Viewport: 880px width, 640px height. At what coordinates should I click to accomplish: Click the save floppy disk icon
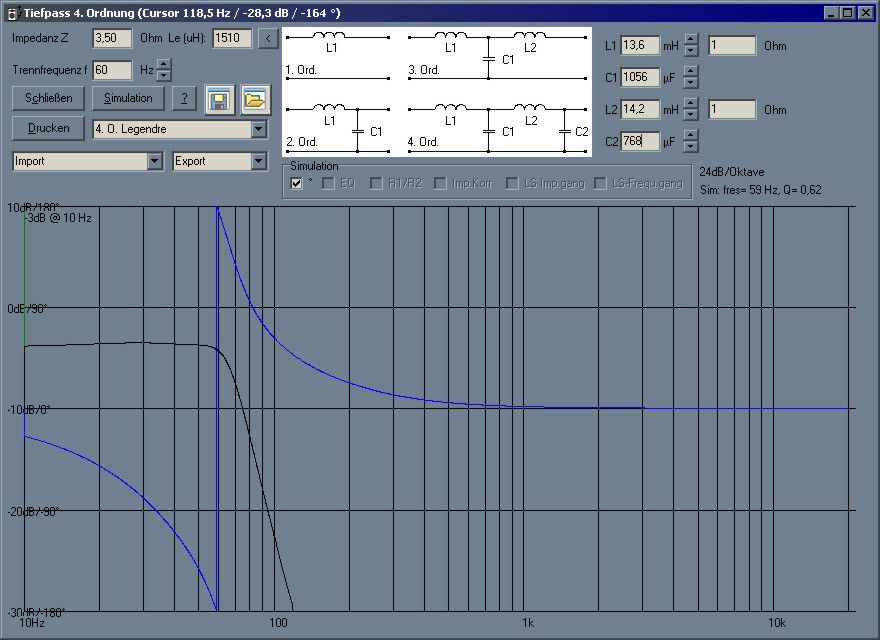219,100
